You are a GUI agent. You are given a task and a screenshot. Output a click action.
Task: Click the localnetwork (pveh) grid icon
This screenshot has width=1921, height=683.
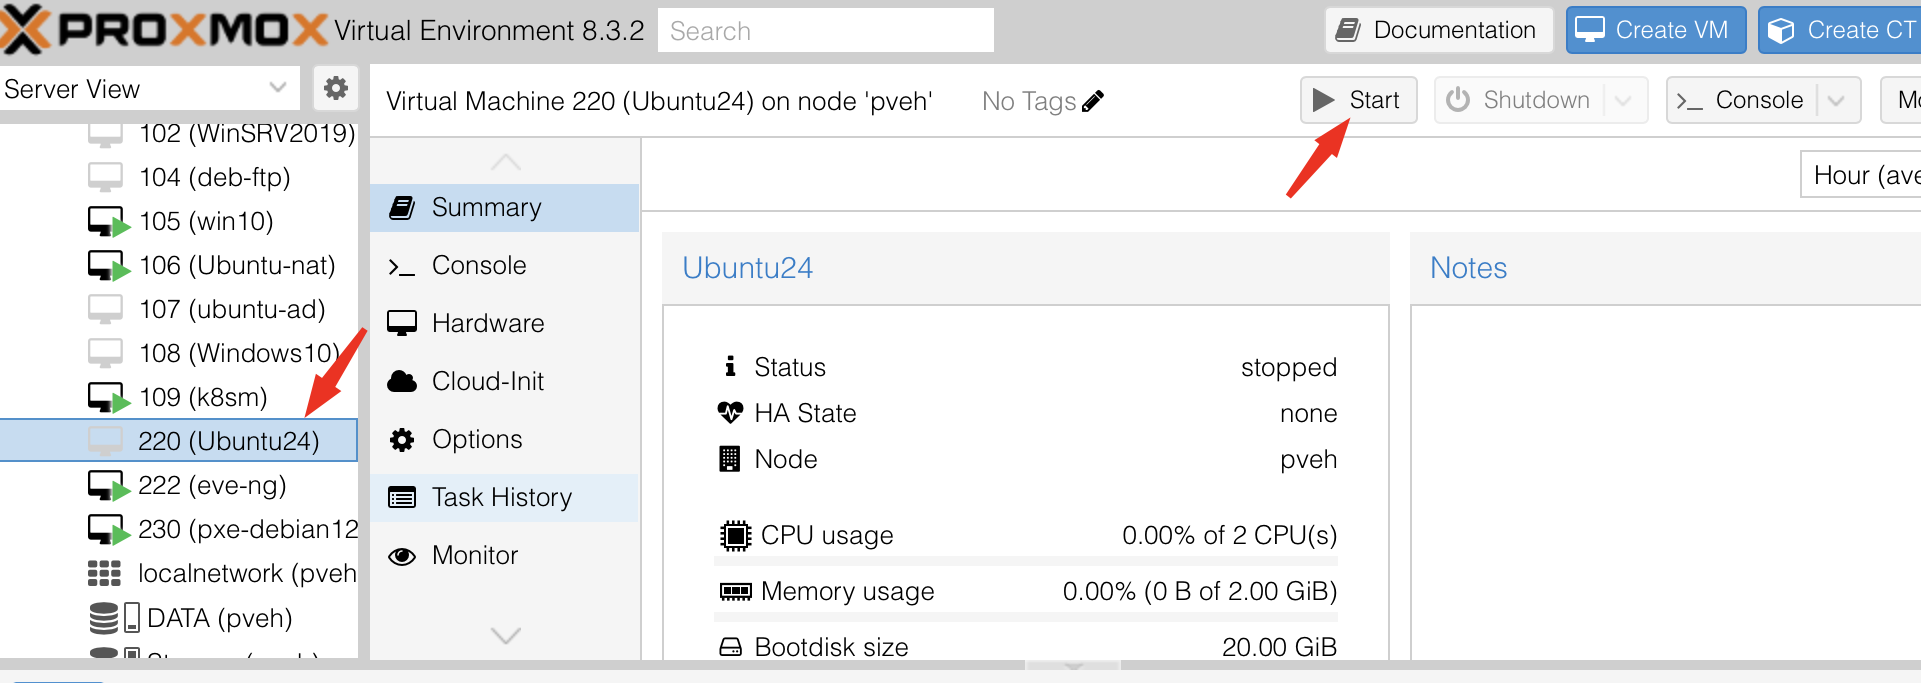coord(104,573)
